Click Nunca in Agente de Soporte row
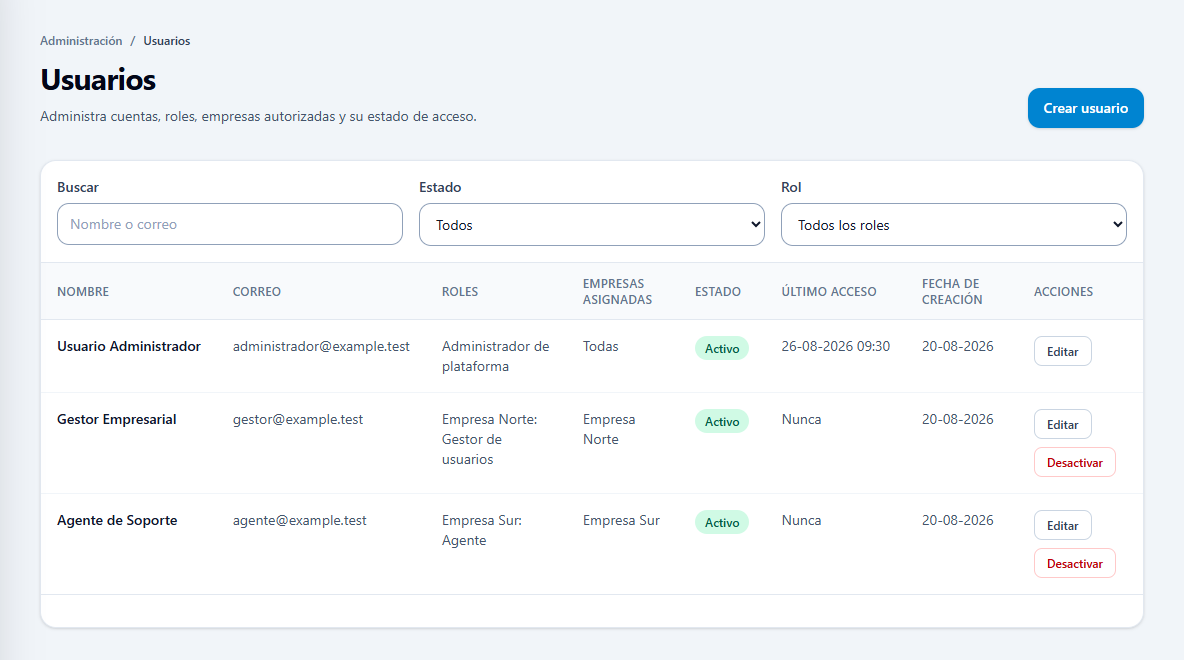Viewport: 1184px width, 660px height. (801, 520)
